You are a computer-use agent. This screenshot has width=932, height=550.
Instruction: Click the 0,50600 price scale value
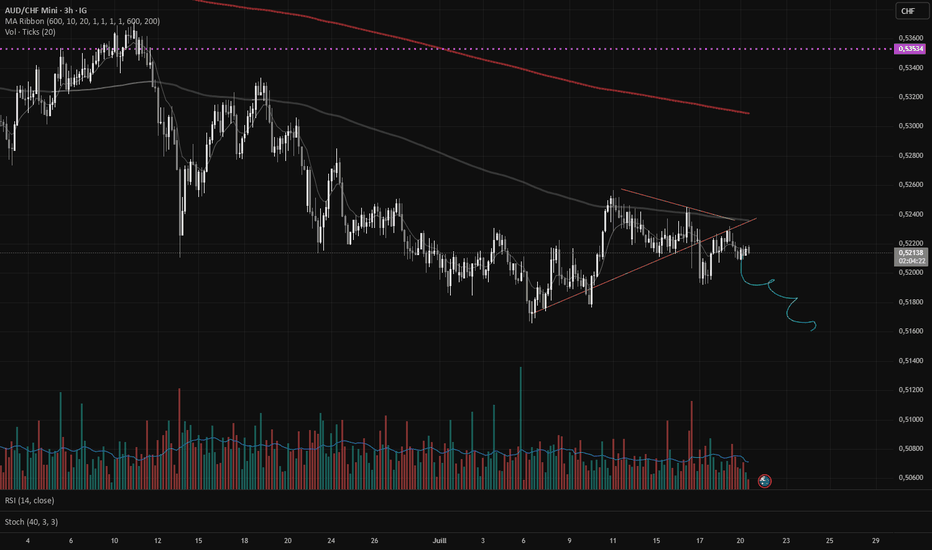pyautogui.click(x=910, y=477)
